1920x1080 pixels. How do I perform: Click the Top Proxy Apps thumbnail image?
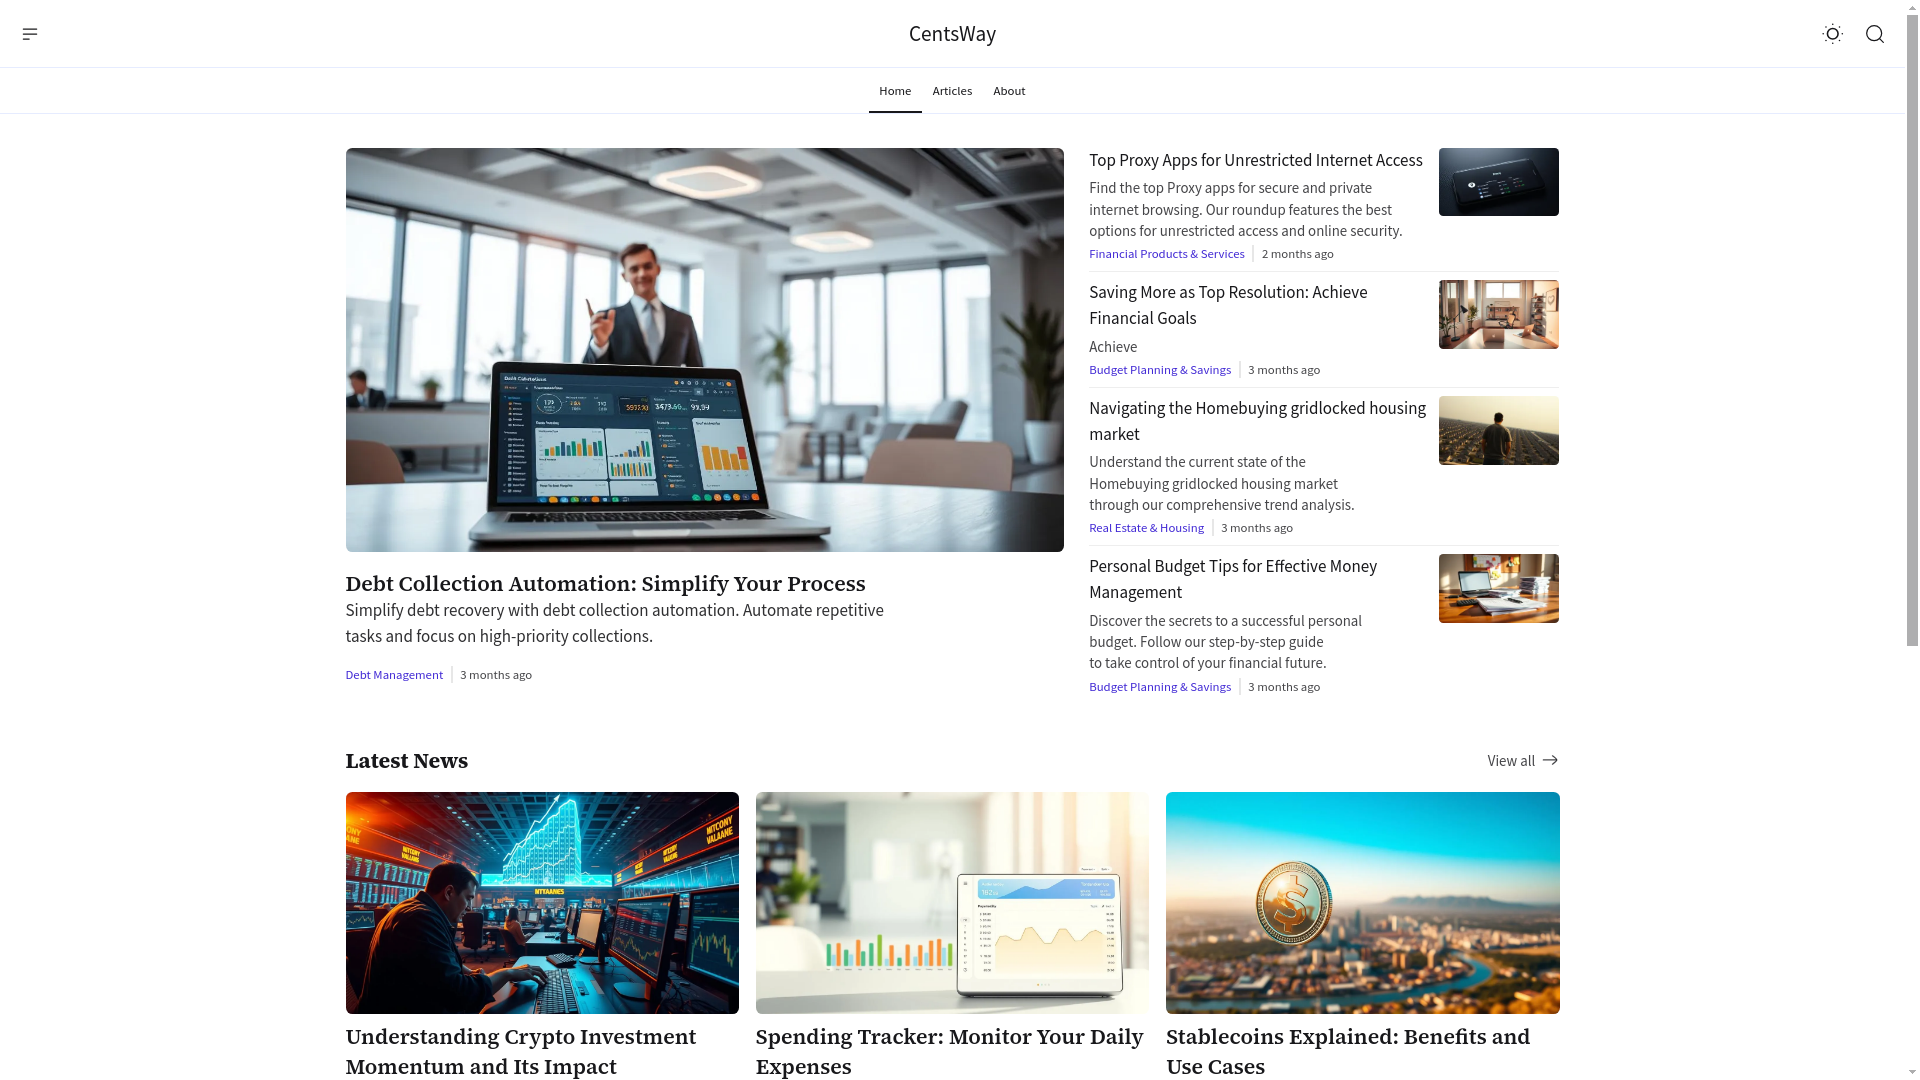[x=1498, y=182]
